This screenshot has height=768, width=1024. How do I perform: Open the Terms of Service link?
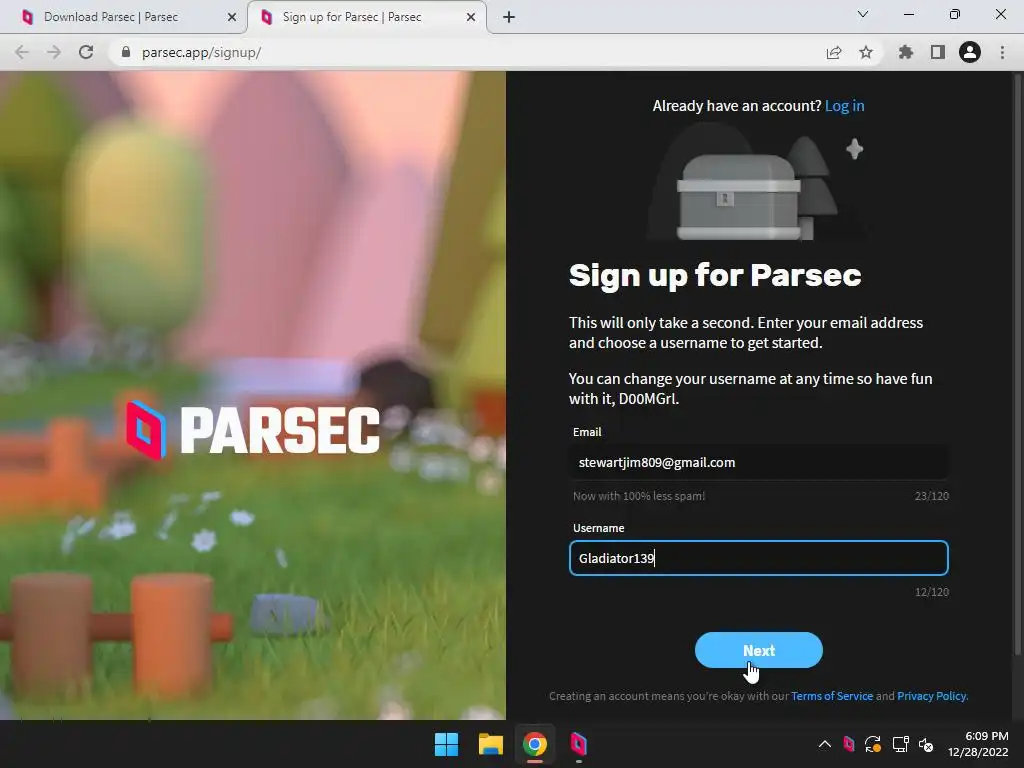click(832, 696)
